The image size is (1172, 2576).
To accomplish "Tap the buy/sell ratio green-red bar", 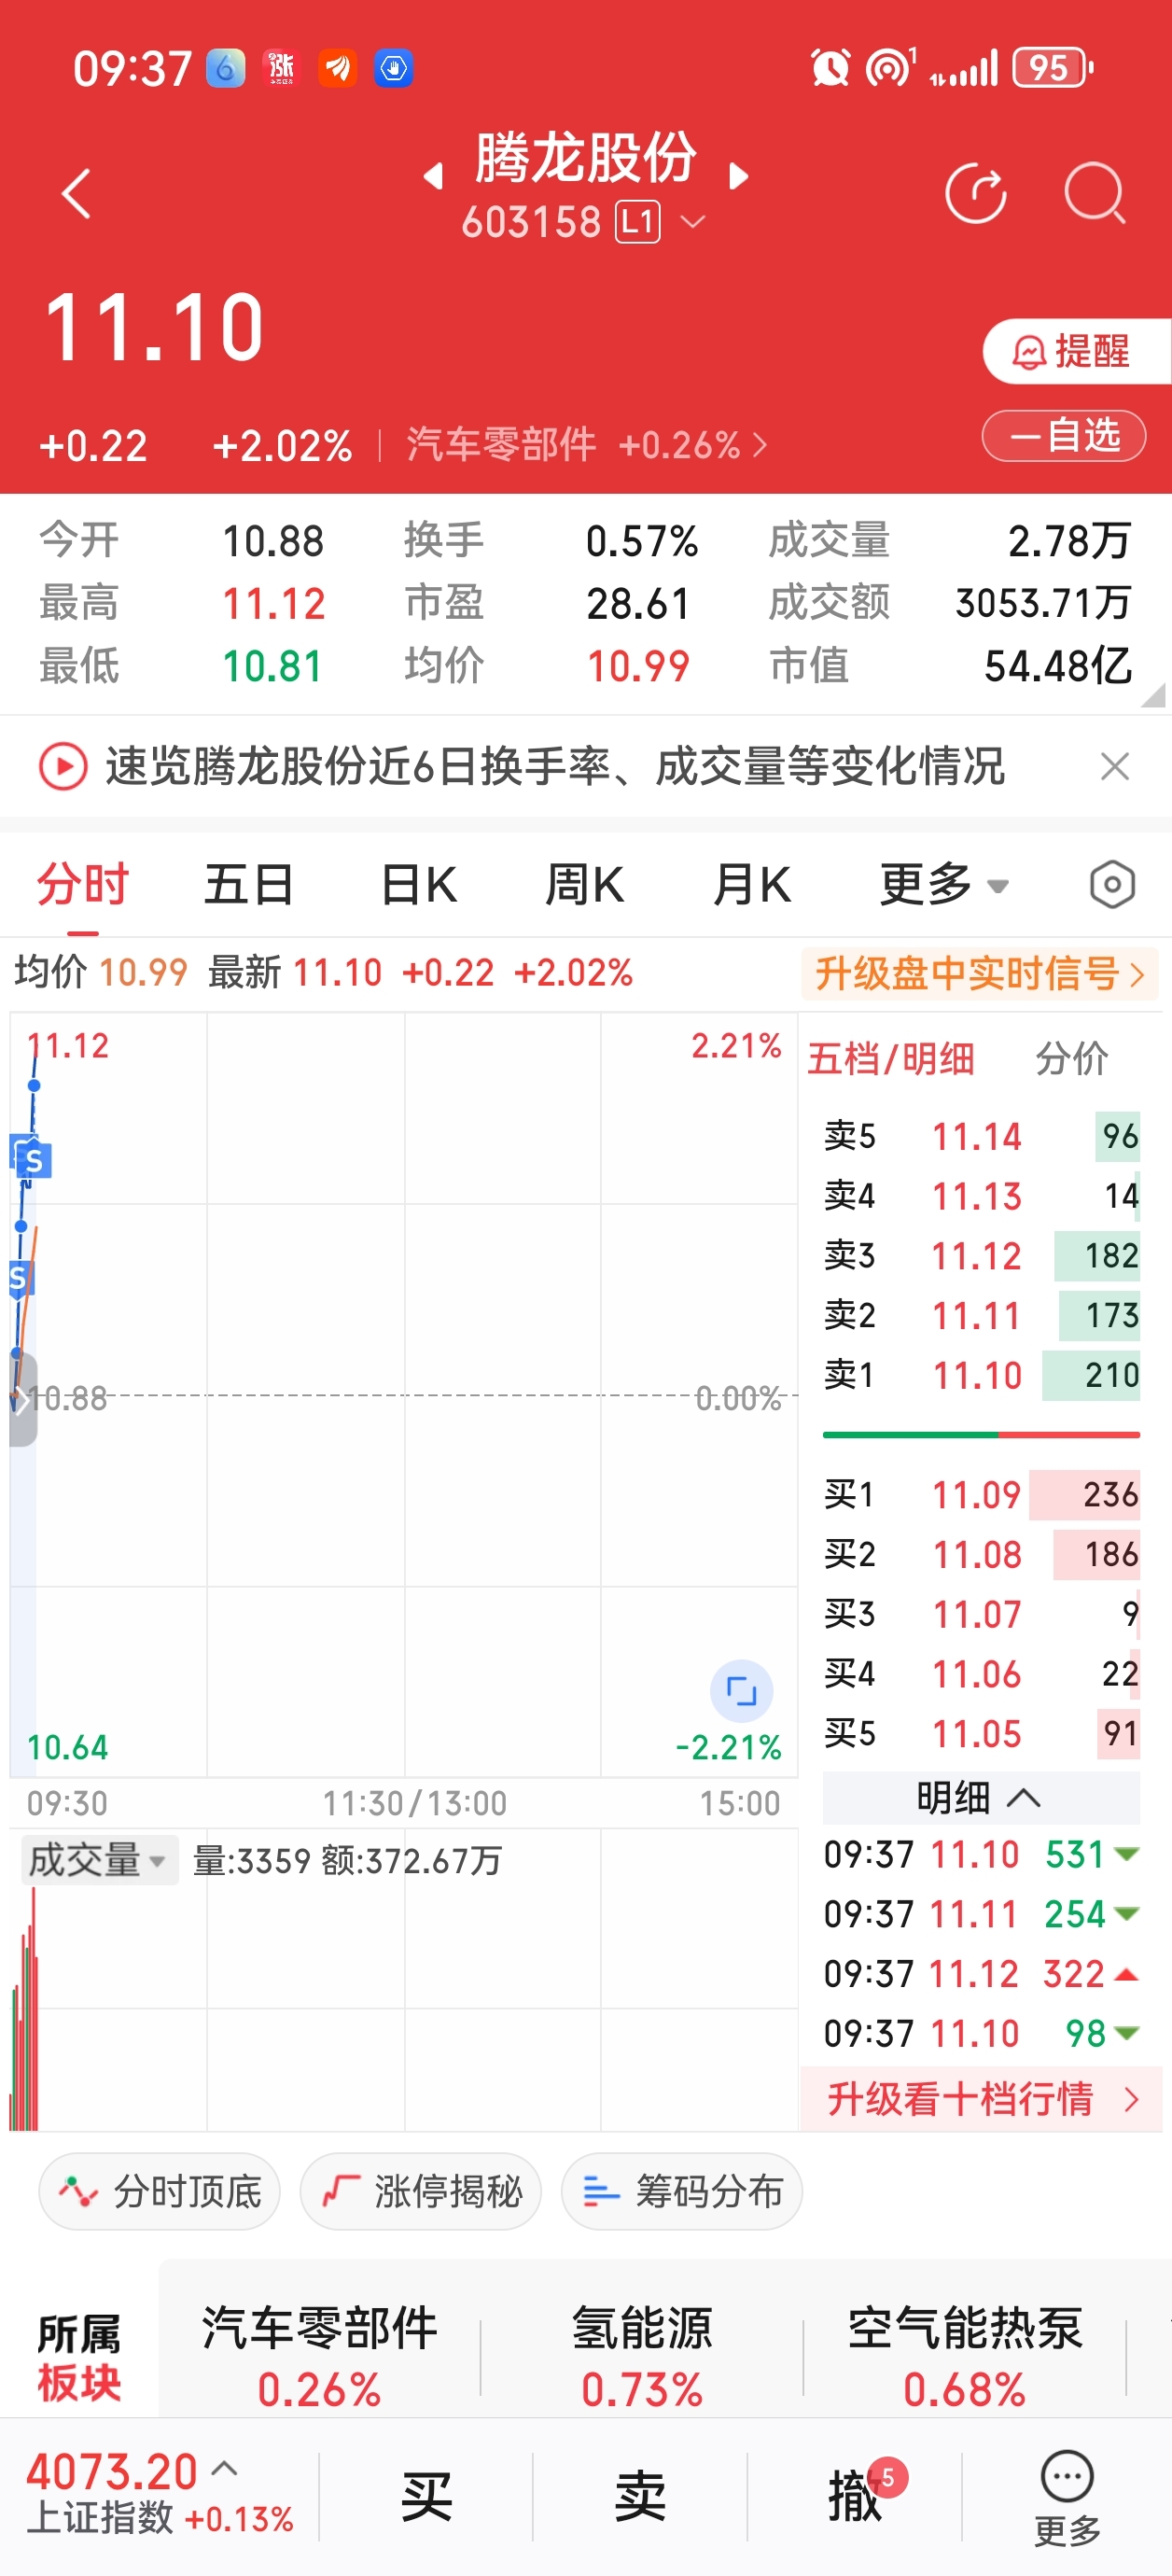I will (981, 1435).
